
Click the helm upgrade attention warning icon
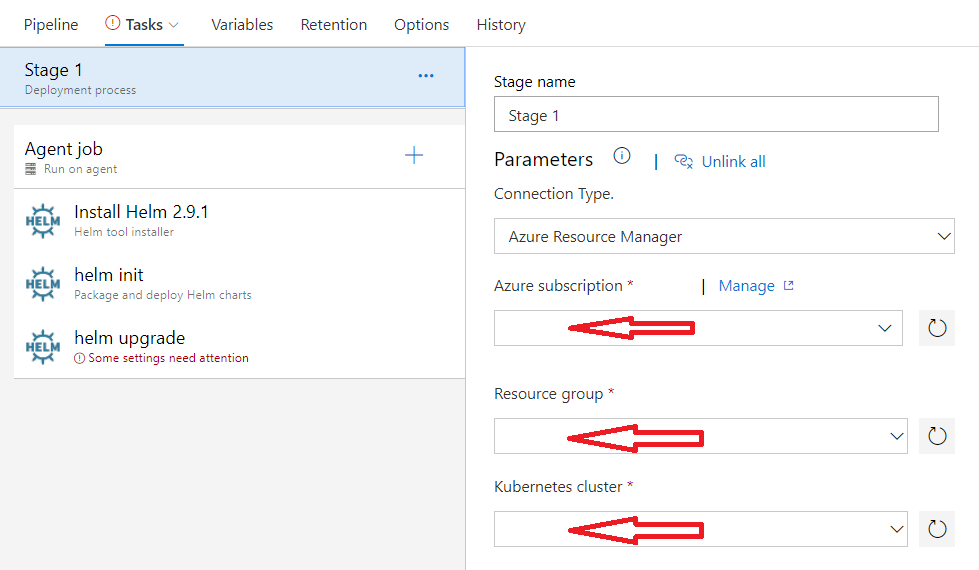point(79,358)
